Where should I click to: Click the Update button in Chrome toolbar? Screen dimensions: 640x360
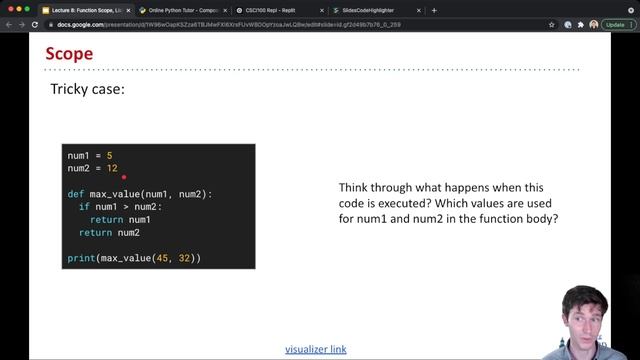click(618, 25)
